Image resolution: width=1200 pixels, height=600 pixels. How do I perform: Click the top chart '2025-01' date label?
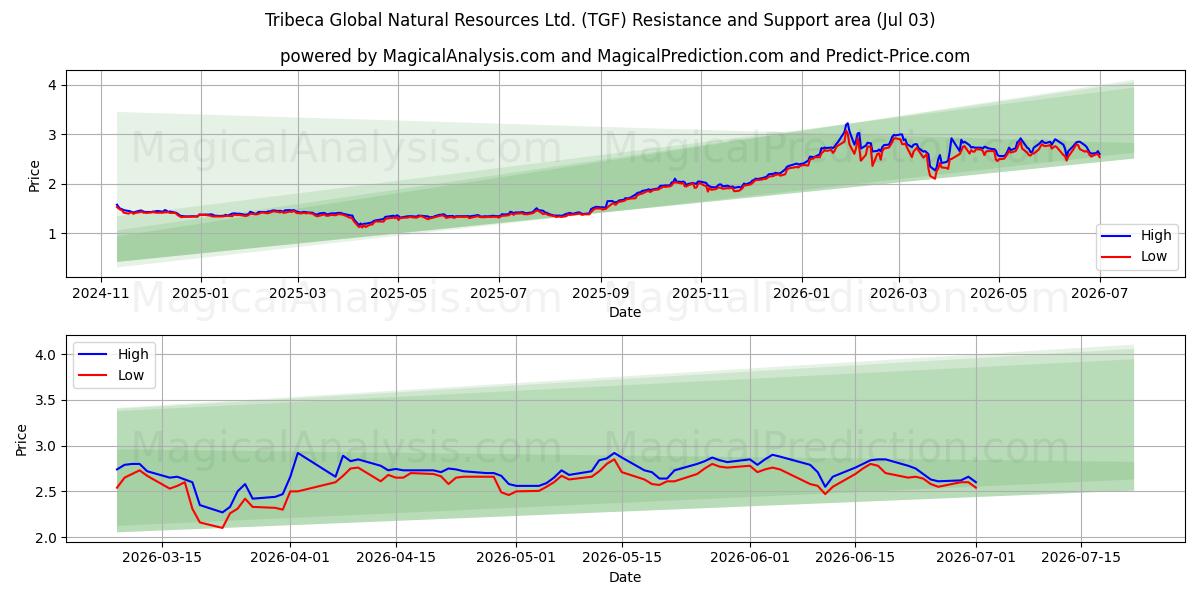coord(201,294)
